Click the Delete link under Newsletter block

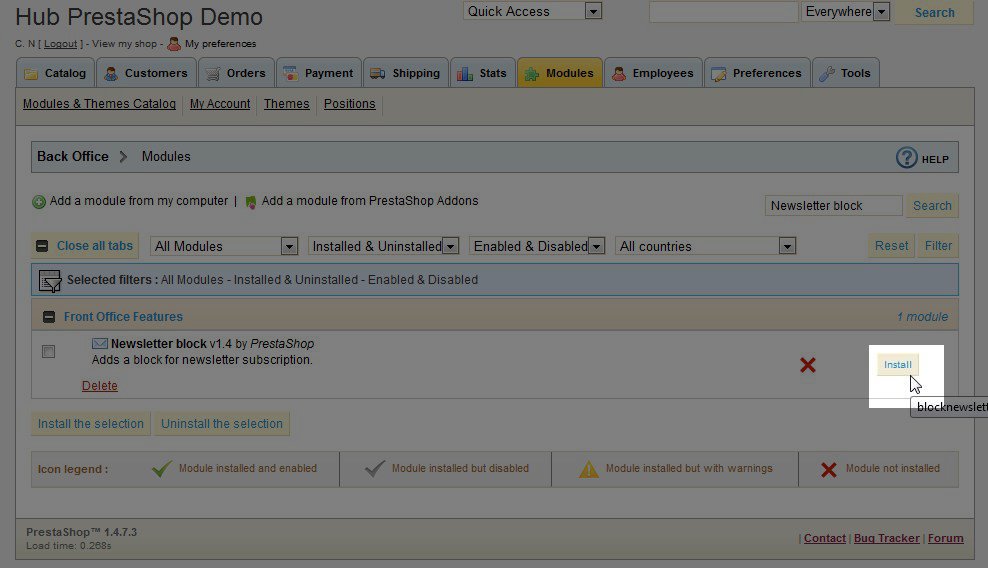click(x=99, y=386)
